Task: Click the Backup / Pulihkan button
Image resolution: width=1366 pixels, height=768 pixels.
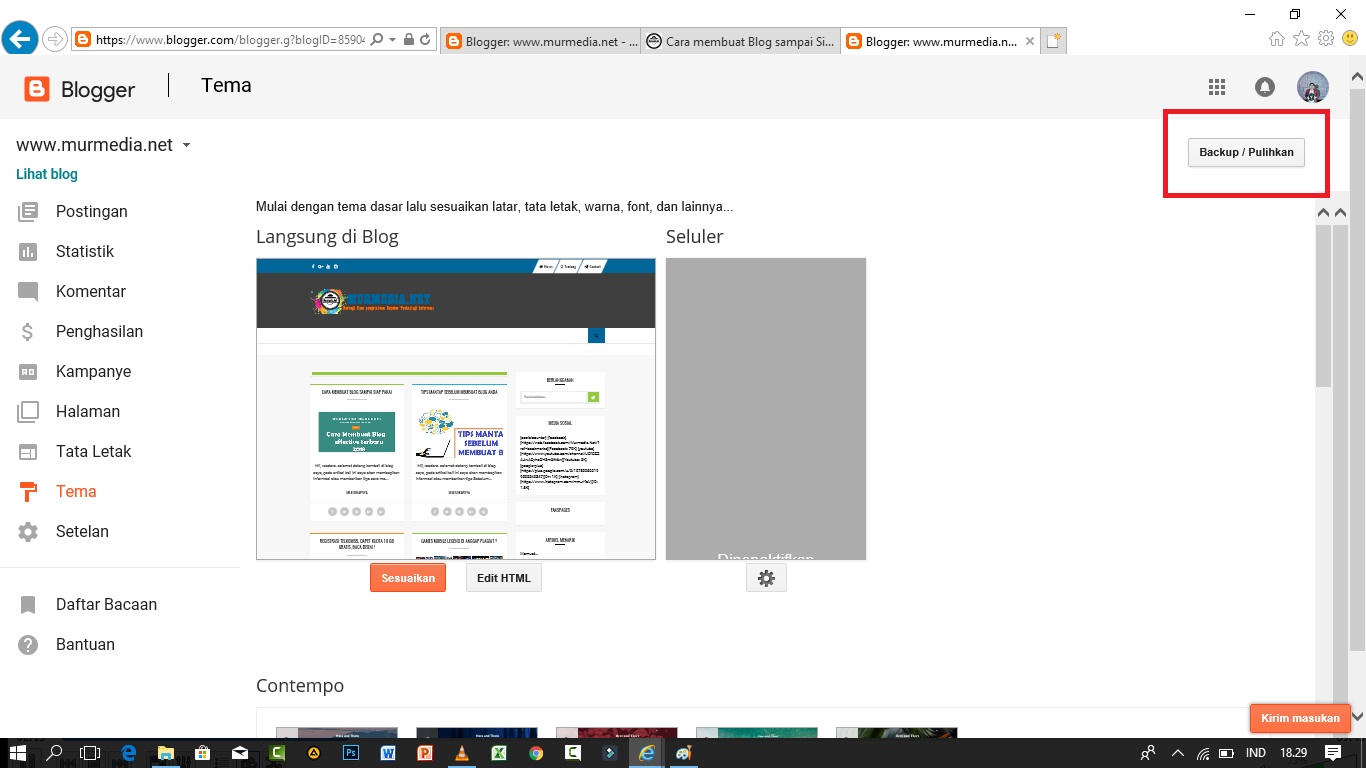Action: tap(1246, 152)
